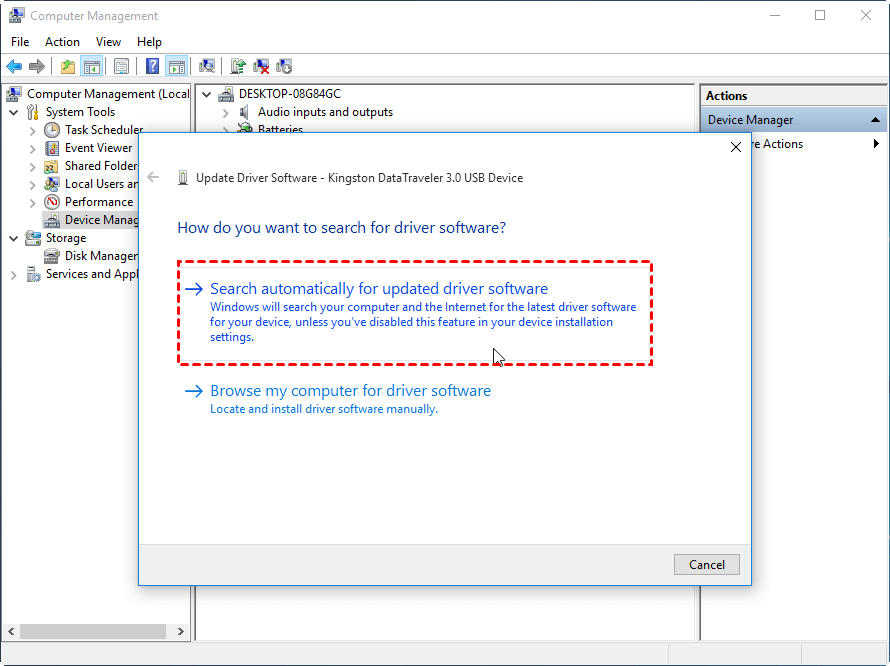Click the Local Users and Groups icon
The width and height of the screenshot is (890, 666).
pos(52,184)
